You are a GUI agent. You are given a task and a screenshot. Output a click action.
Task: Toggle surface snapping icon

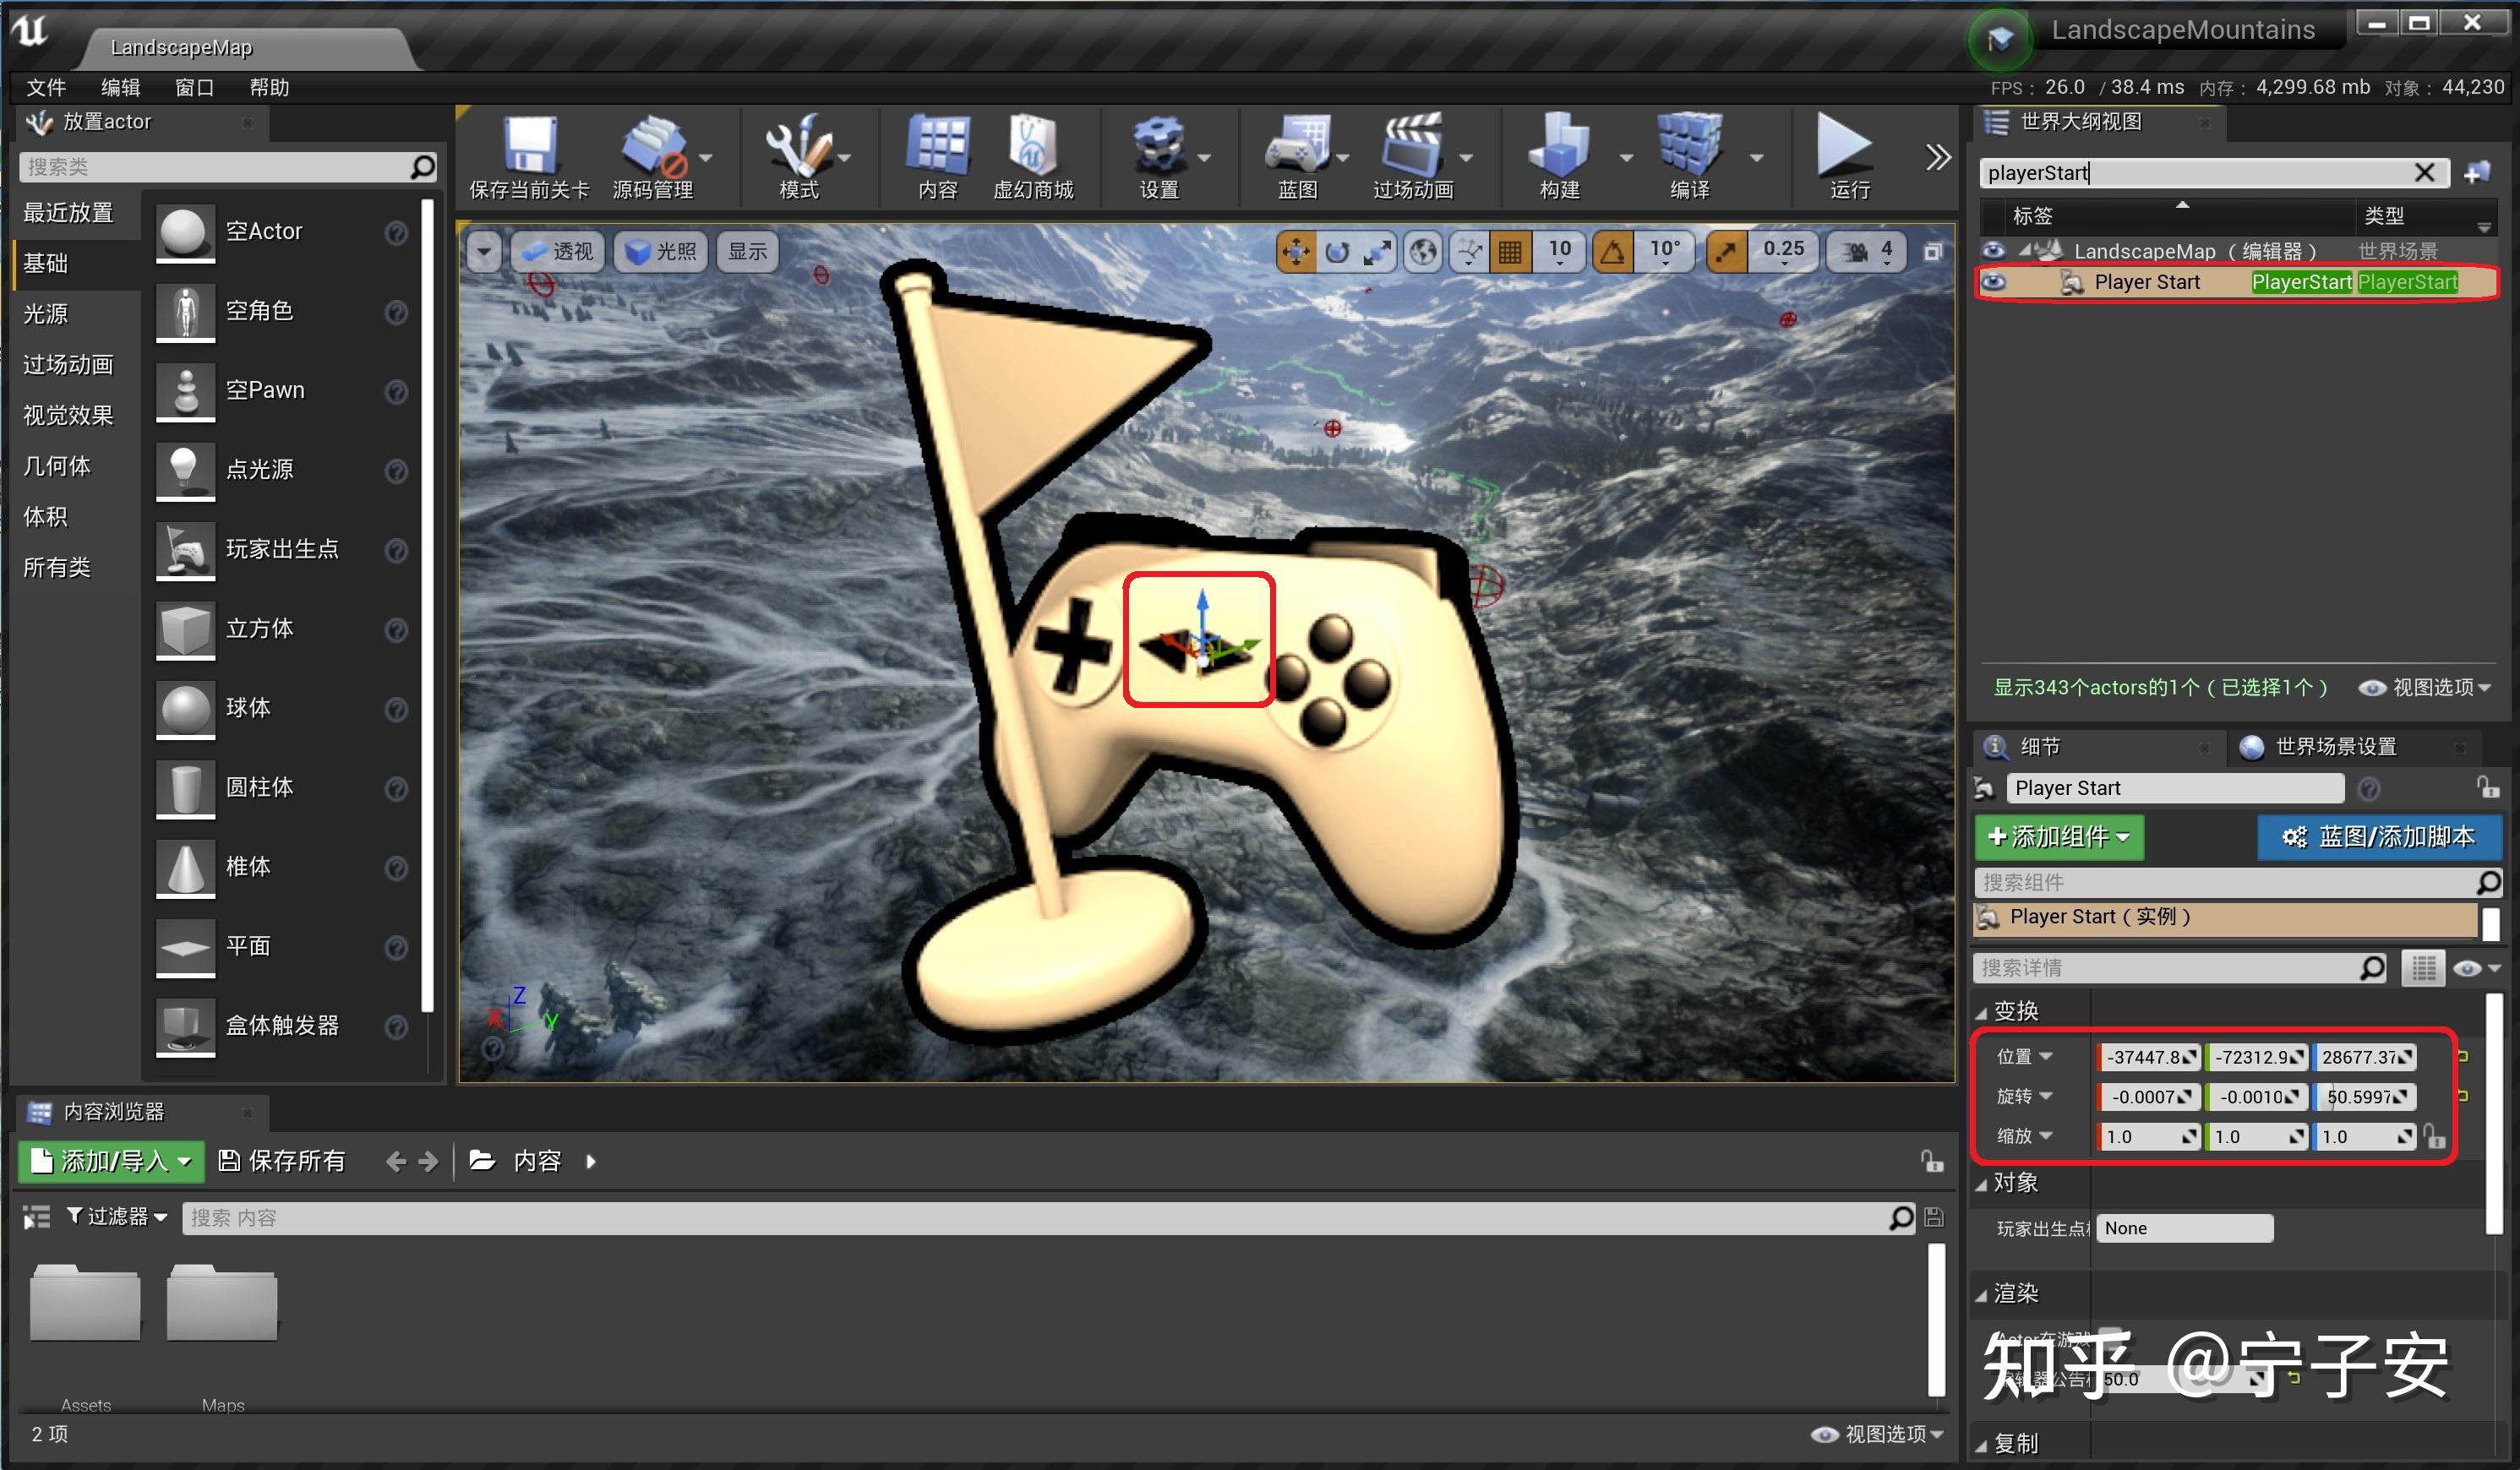point(1470,252)
